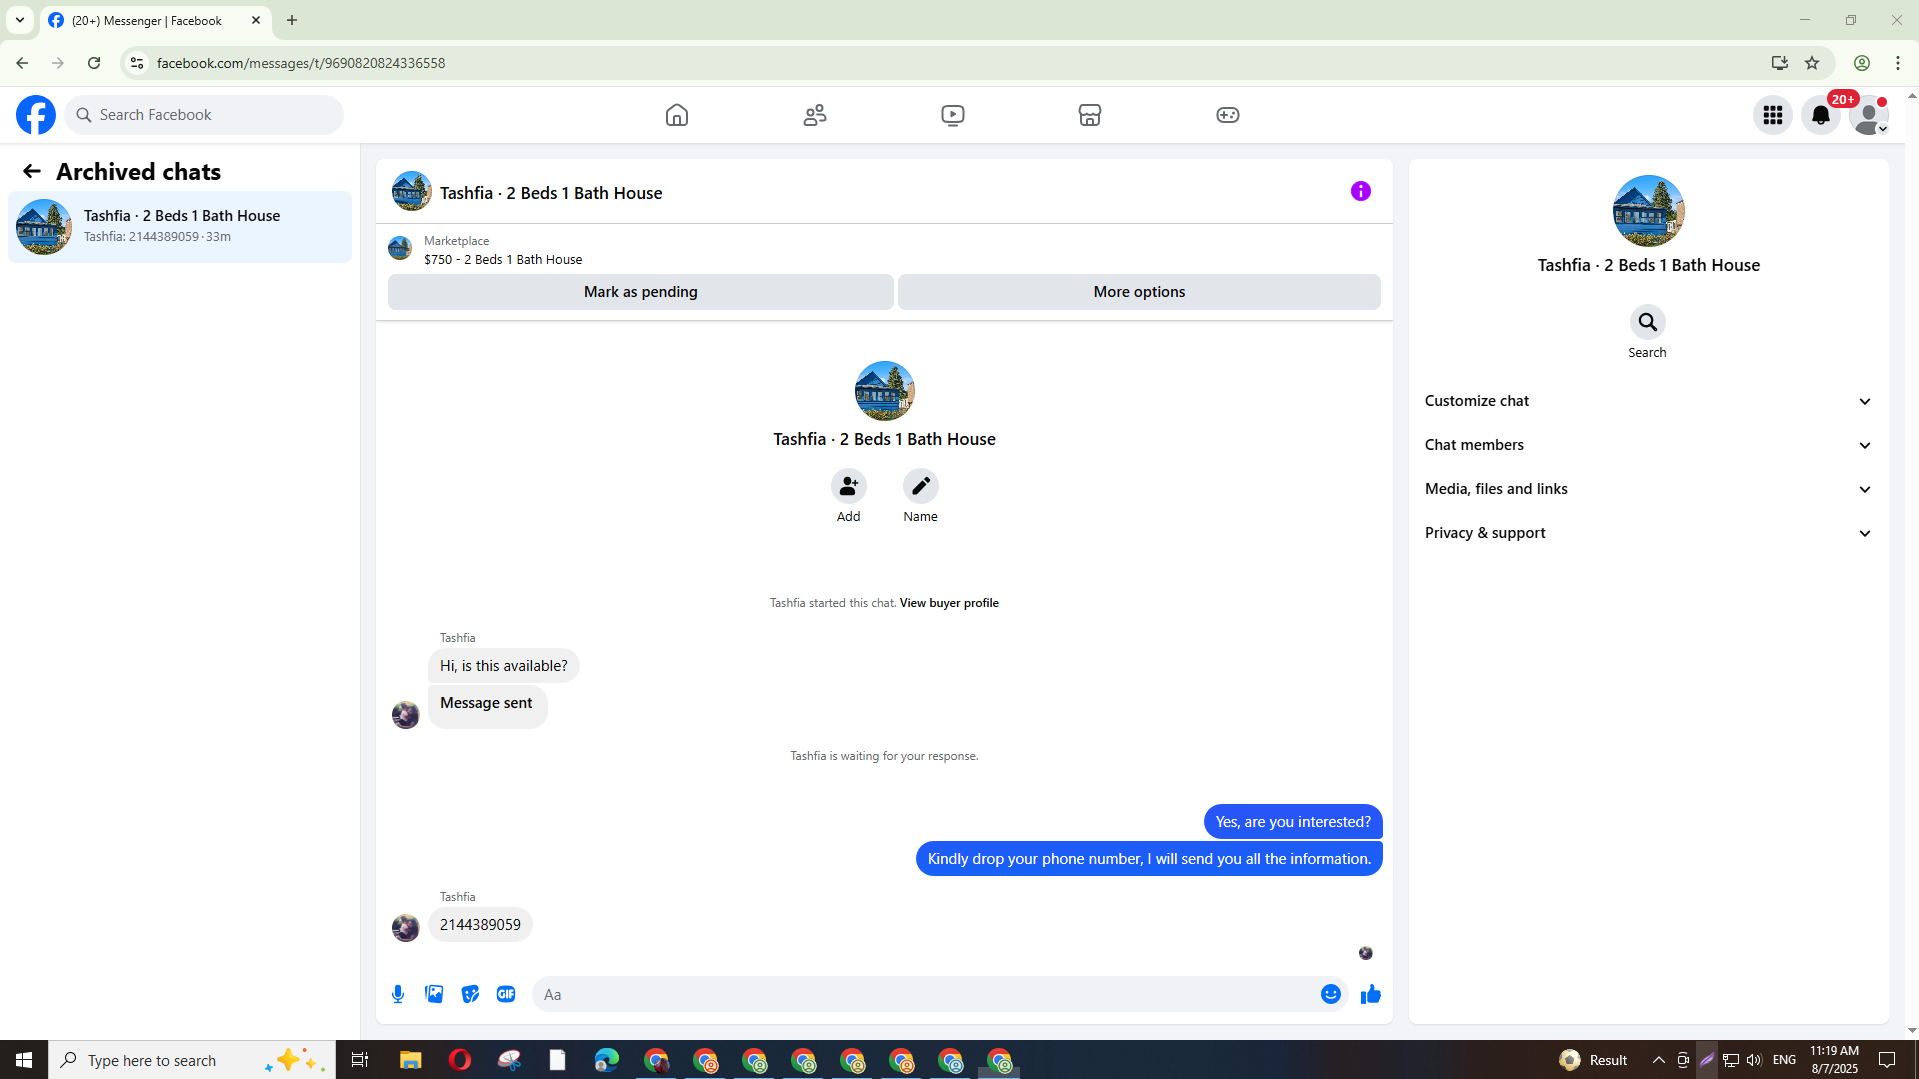The height and width of the screenshot is (1079, 1919).
Task: Open the Marketplace icon in top navigation
Action: (x=1090, y=115)
